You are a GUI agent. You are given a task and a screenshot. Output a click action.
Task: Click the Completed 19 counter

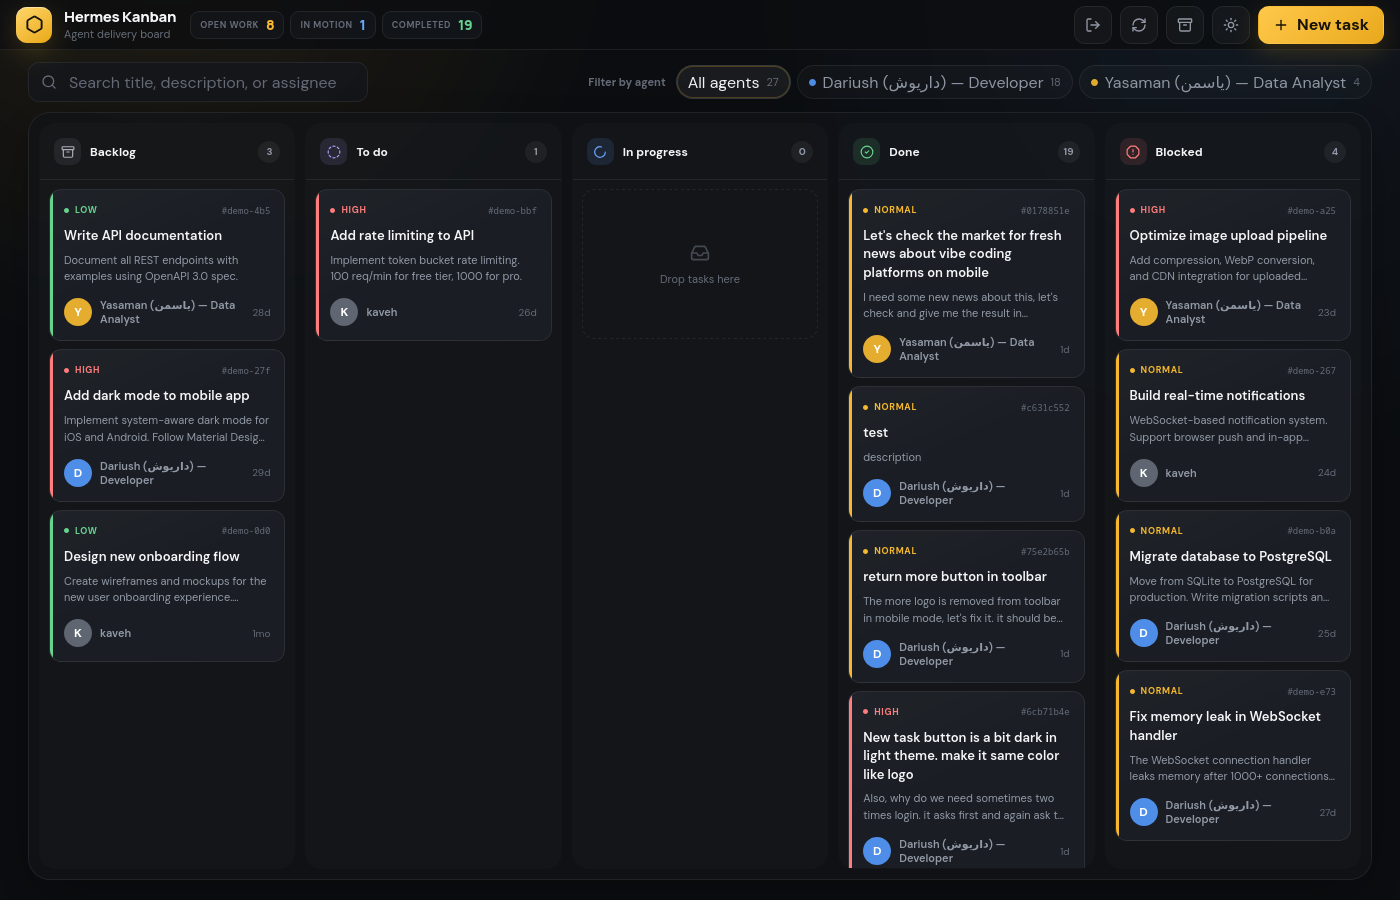click(432, 25)
